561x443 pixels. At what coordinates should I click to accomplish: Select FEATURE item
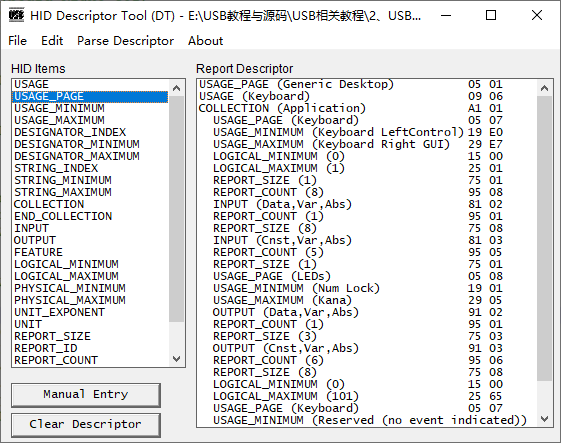pyautogui.click(x=90, y=252)
